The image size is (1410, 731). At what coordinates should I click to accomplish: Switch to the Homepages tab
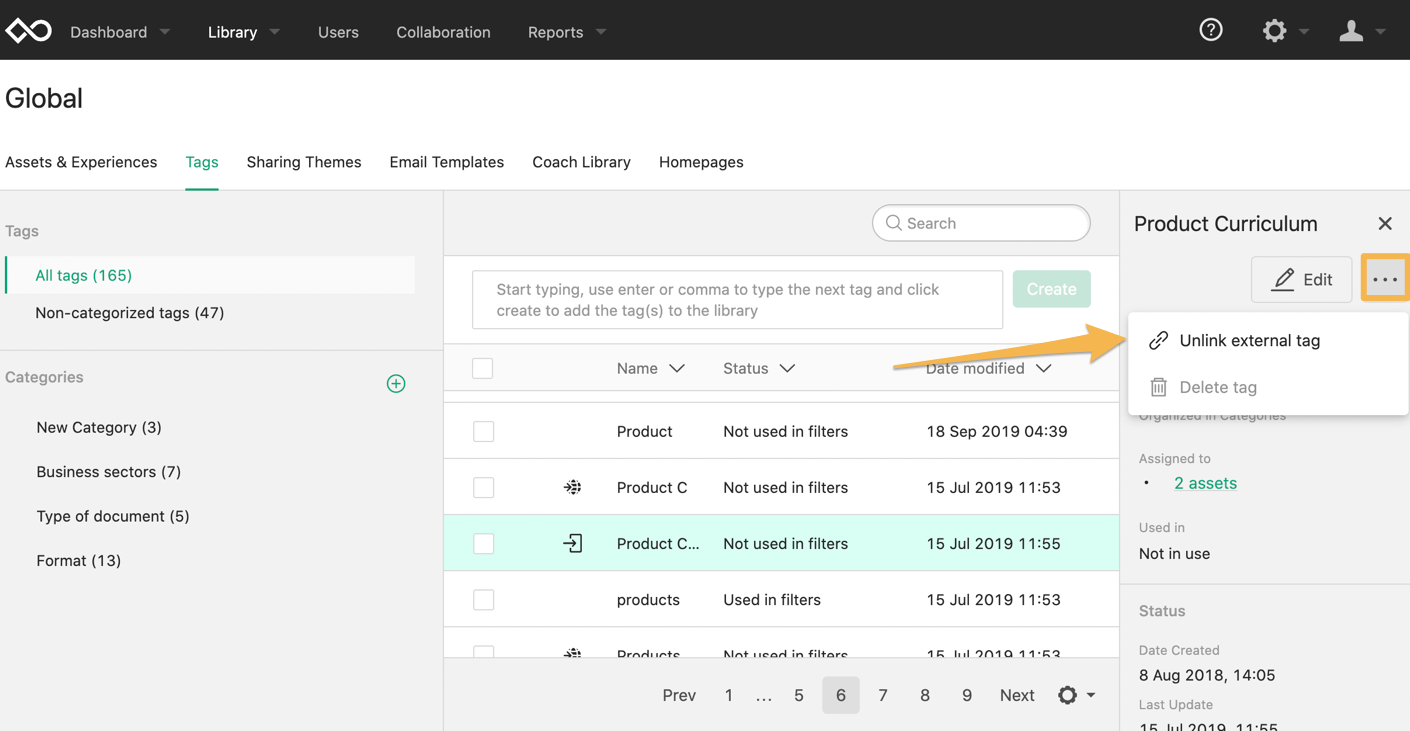point(701,162)
